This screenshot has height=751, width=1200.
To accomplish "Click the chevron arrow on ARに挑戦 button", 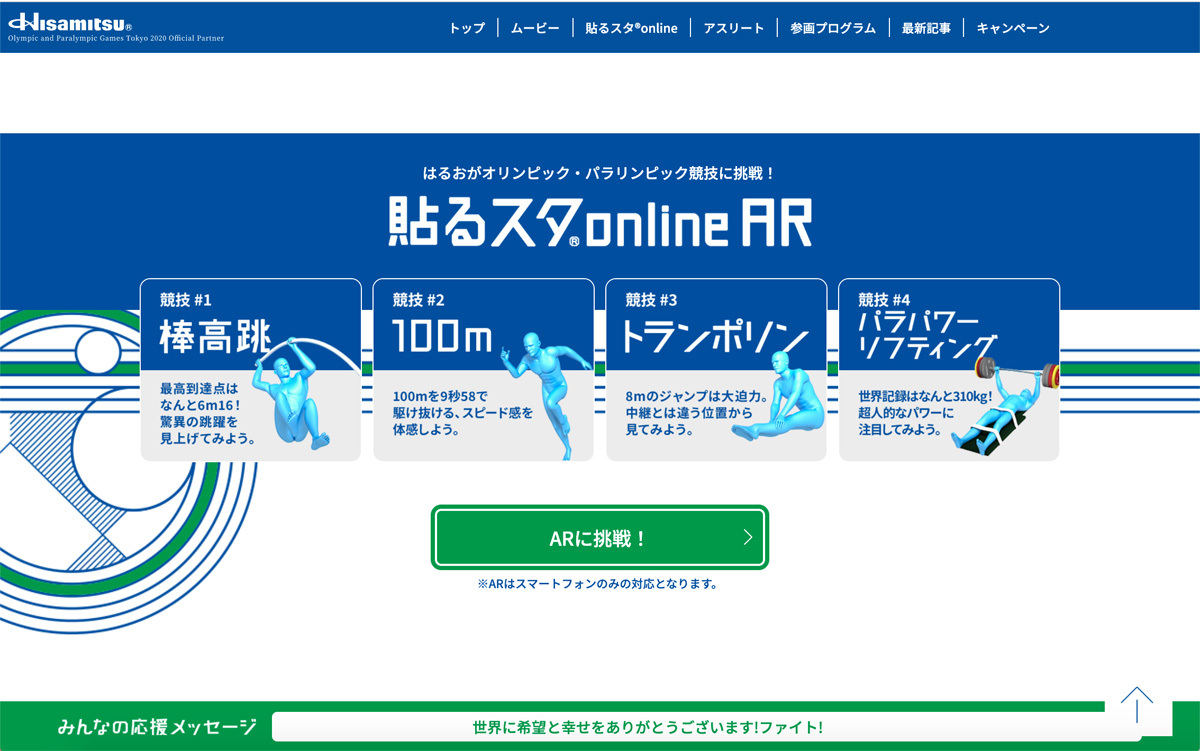I will [747, 538].
